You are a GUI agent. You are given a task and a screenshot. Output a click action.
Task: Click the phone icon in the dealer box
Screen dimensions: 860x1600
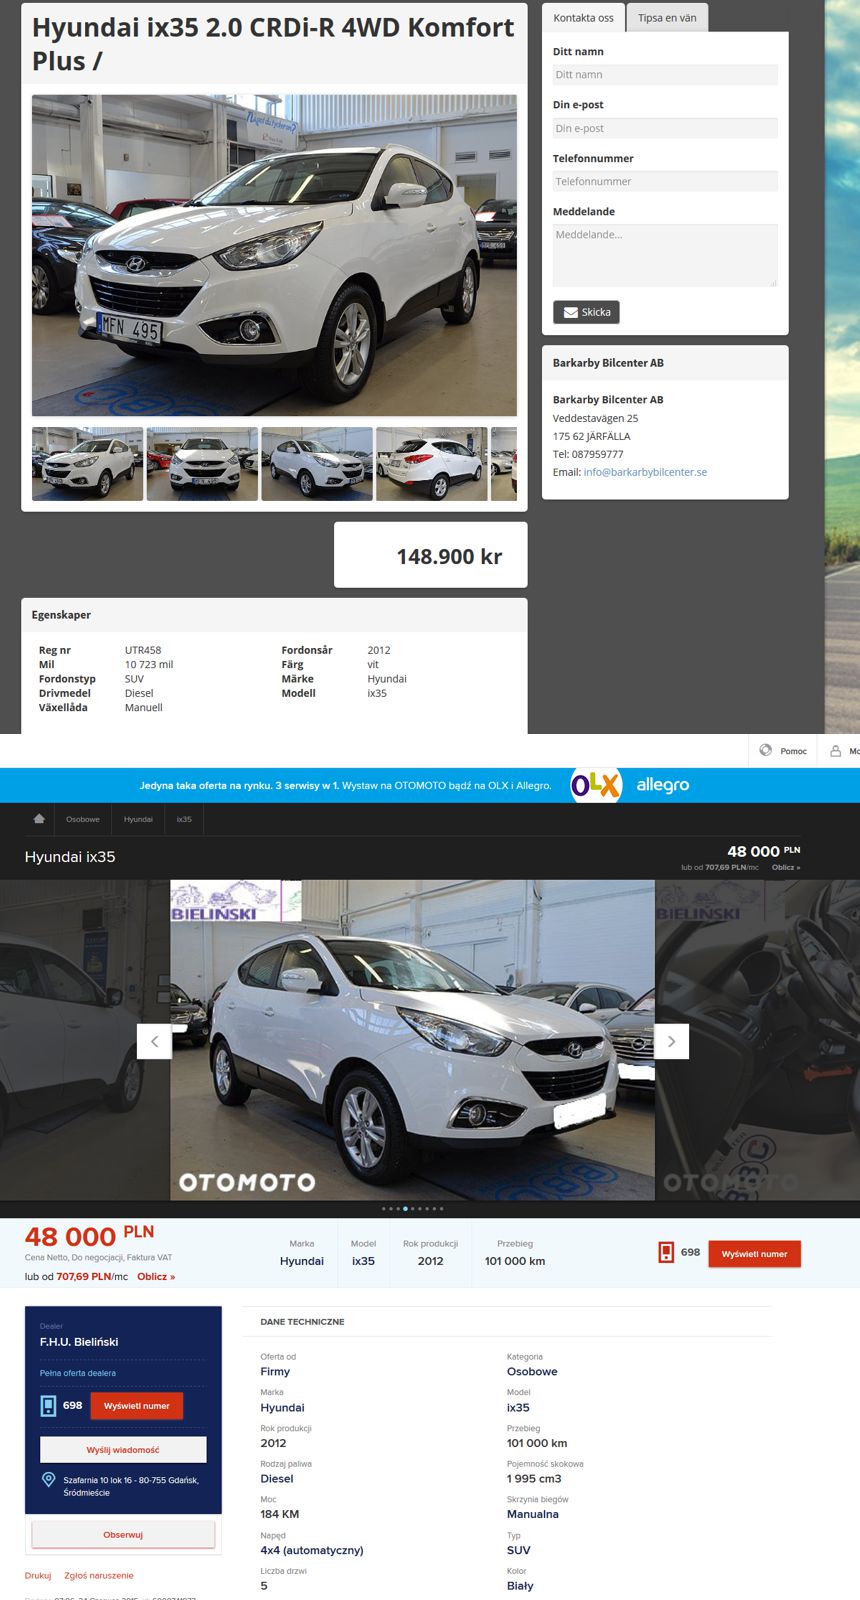click(x=48, y=1406)
